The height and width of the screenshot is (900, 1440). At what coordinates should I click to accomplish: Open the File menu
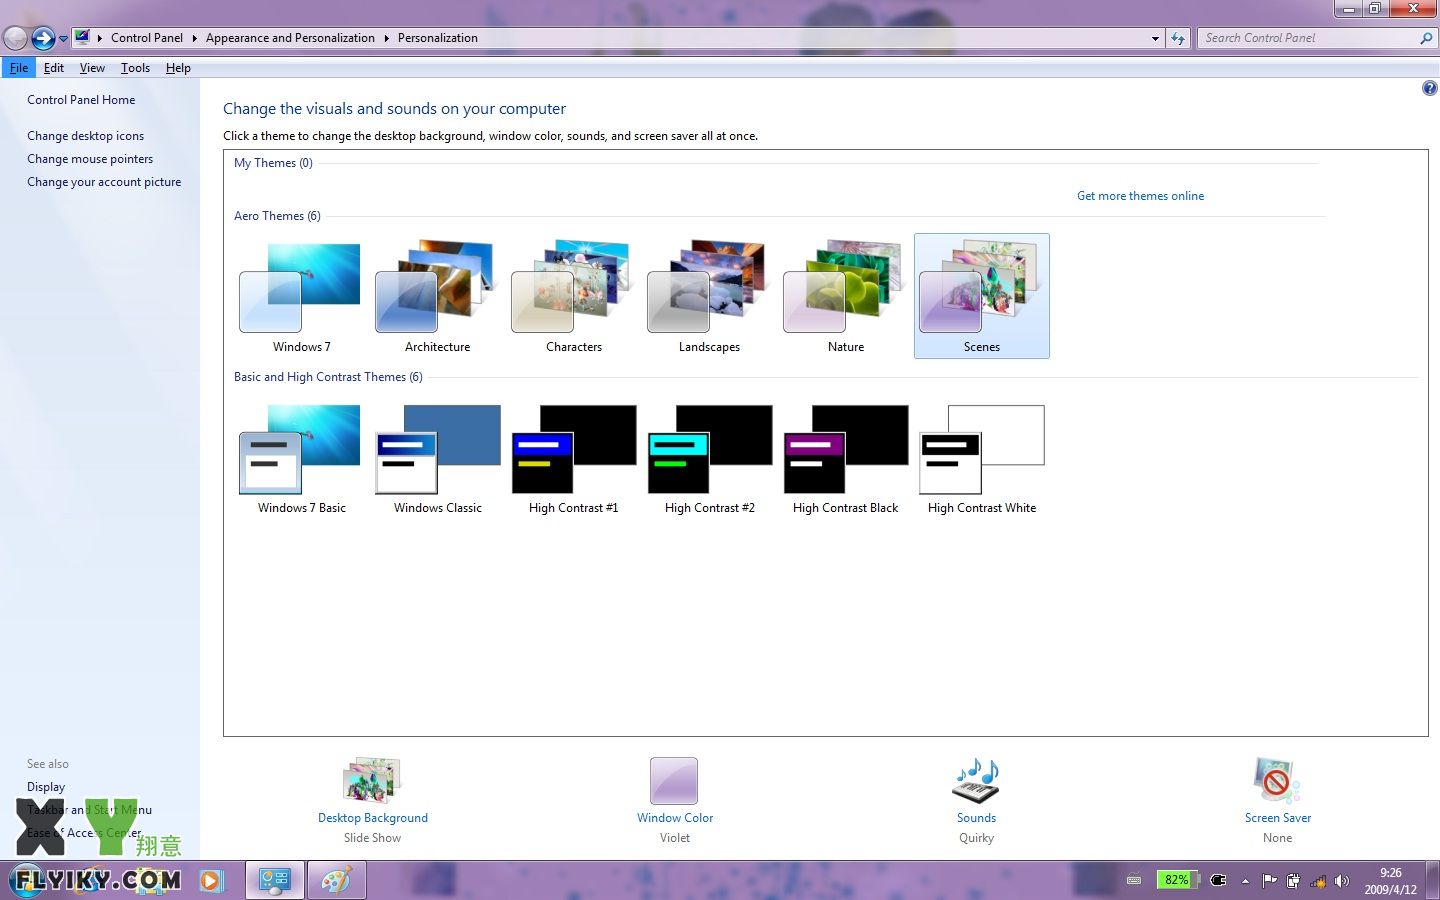pyautogui.click(x=19, y=68)
